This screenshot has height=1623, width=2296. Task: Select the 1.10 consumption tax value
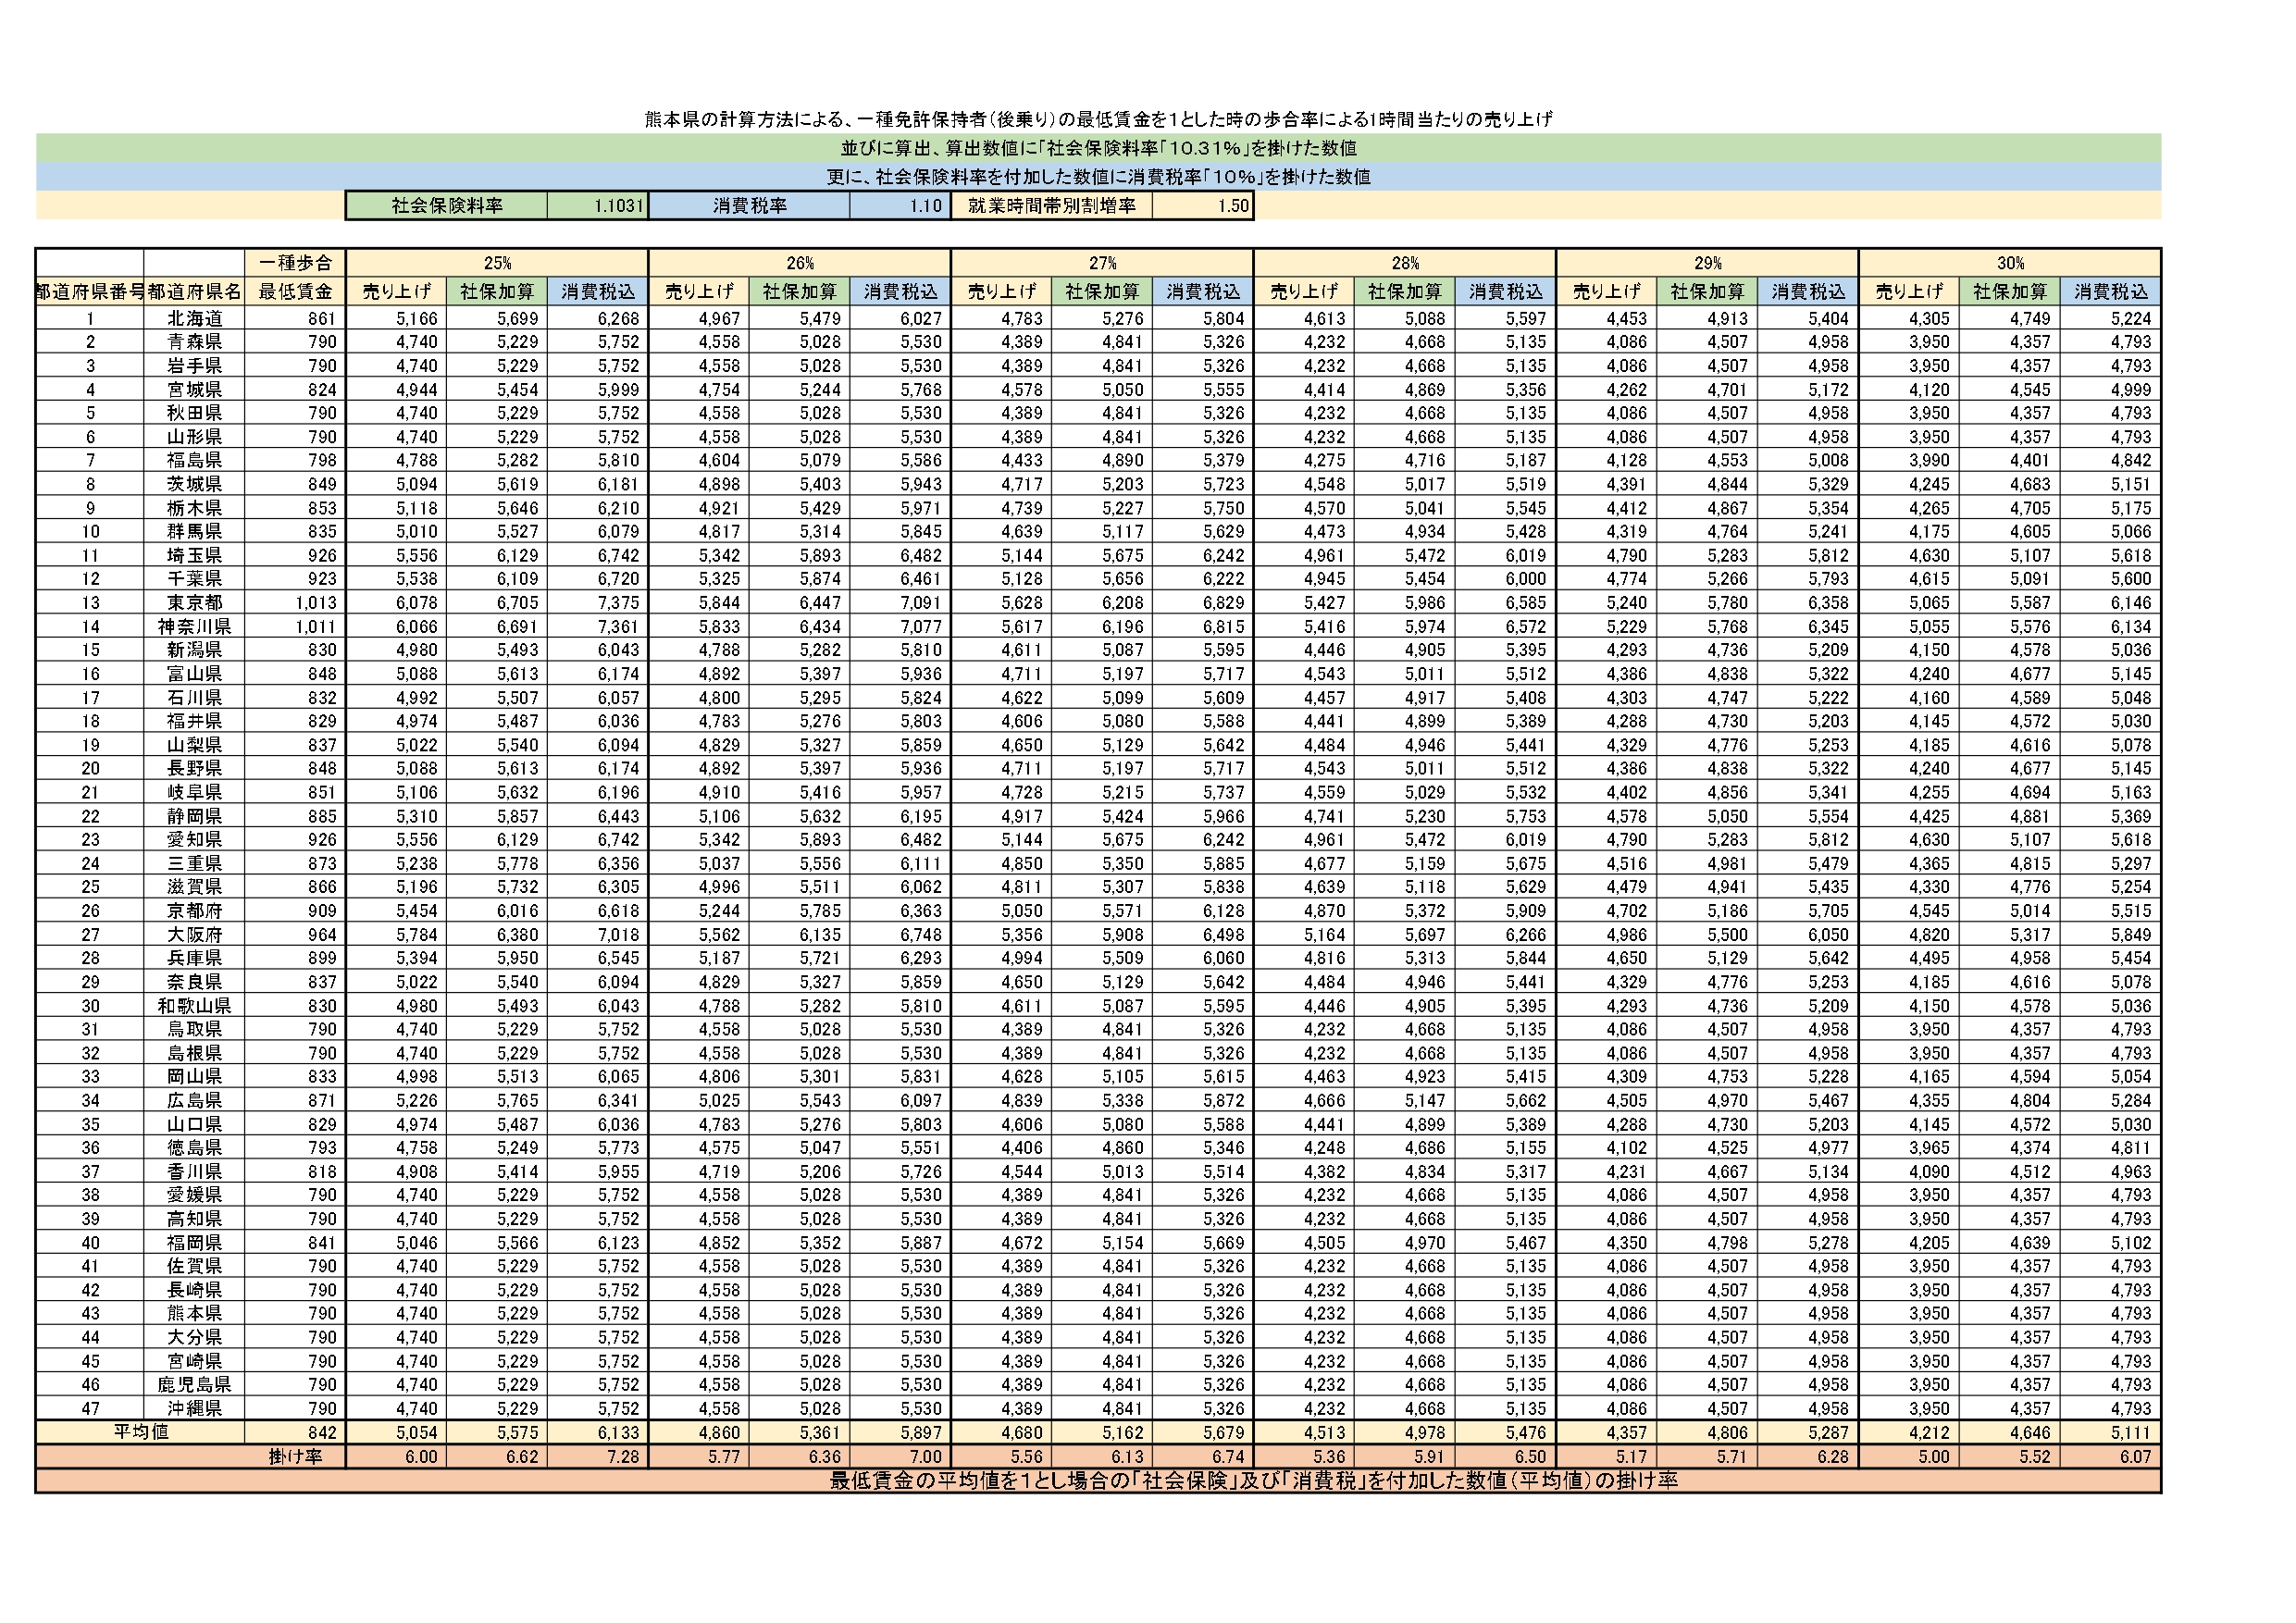point(901,206)
